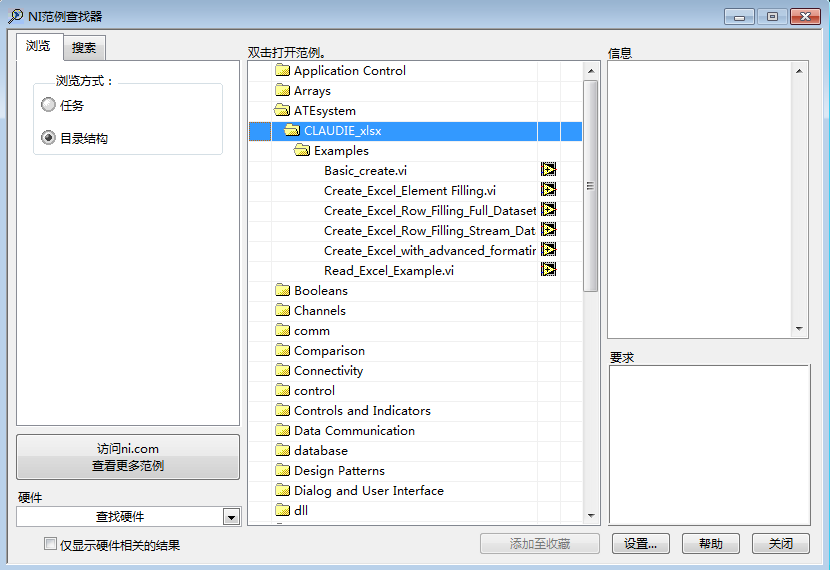Click the Data Communication folder icon
830x570 pixels.
pyautogui.click(x=283, y=430)
